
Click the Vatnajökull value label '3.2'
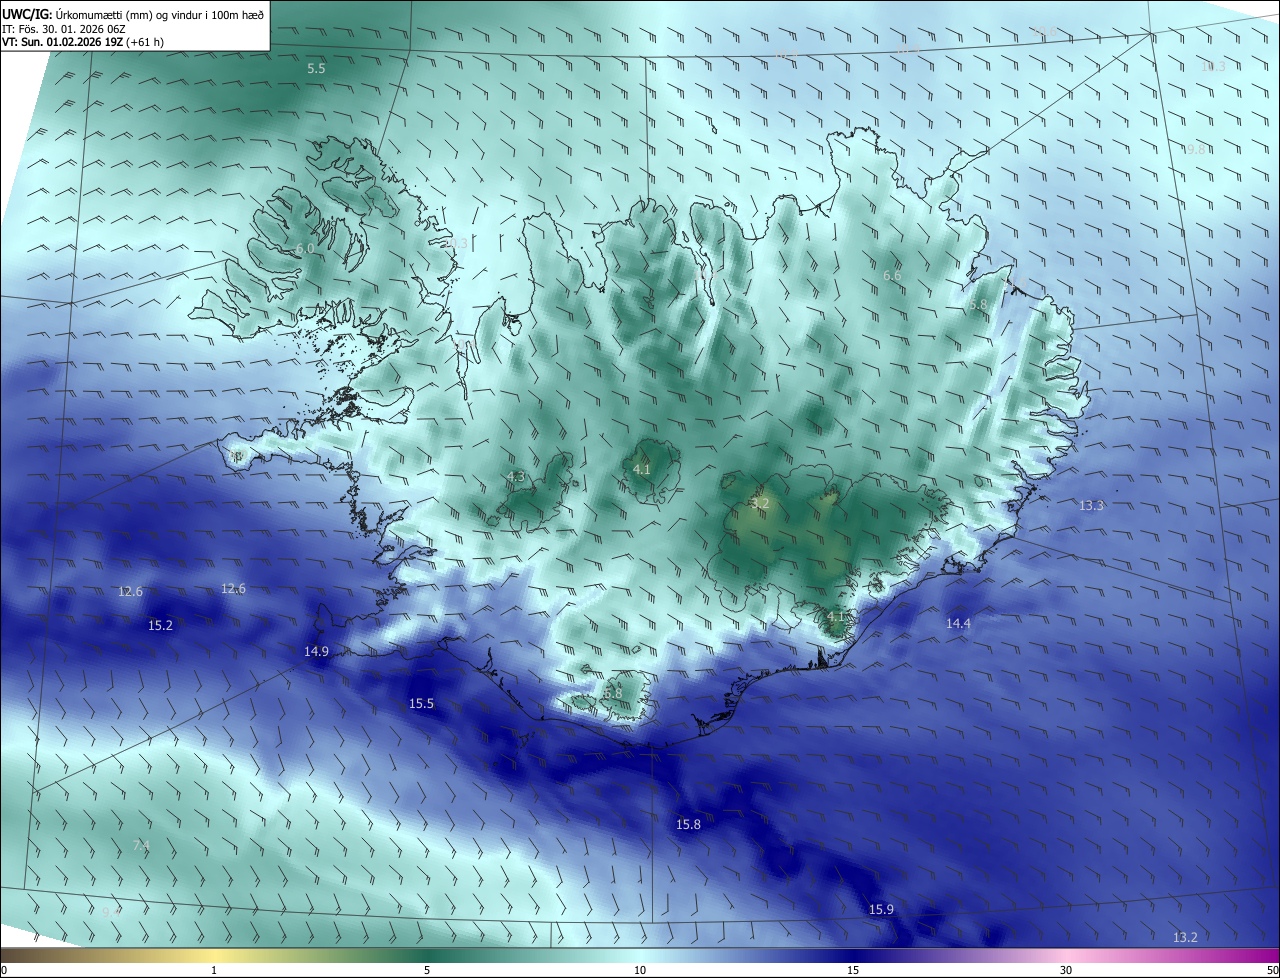pos(760,503)
